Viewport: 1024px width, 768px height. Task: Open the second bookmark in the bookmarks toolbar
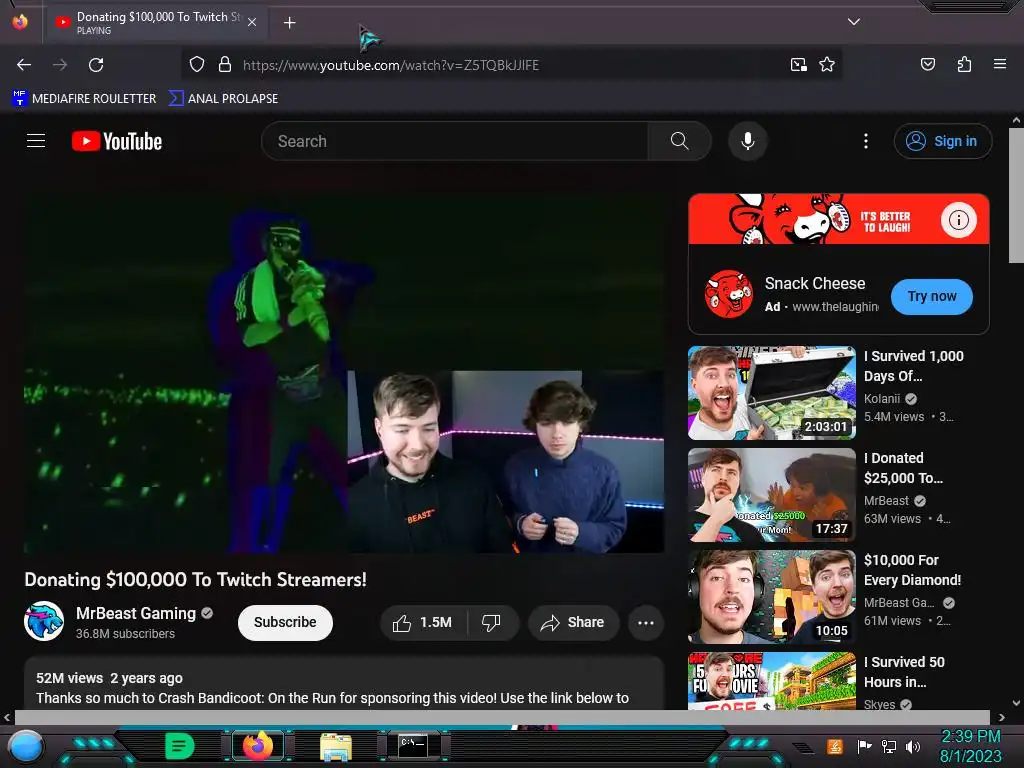(223, 99)
